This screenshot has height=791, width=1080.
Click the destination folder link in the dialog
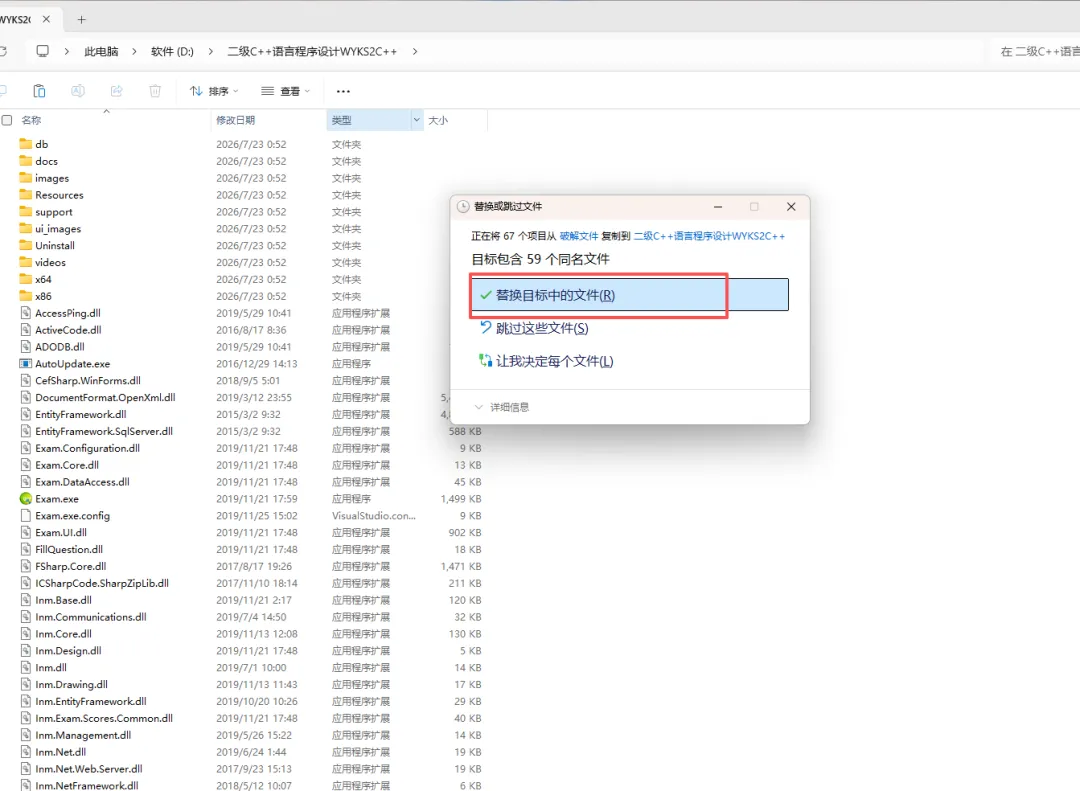click(x=709, y=236)
